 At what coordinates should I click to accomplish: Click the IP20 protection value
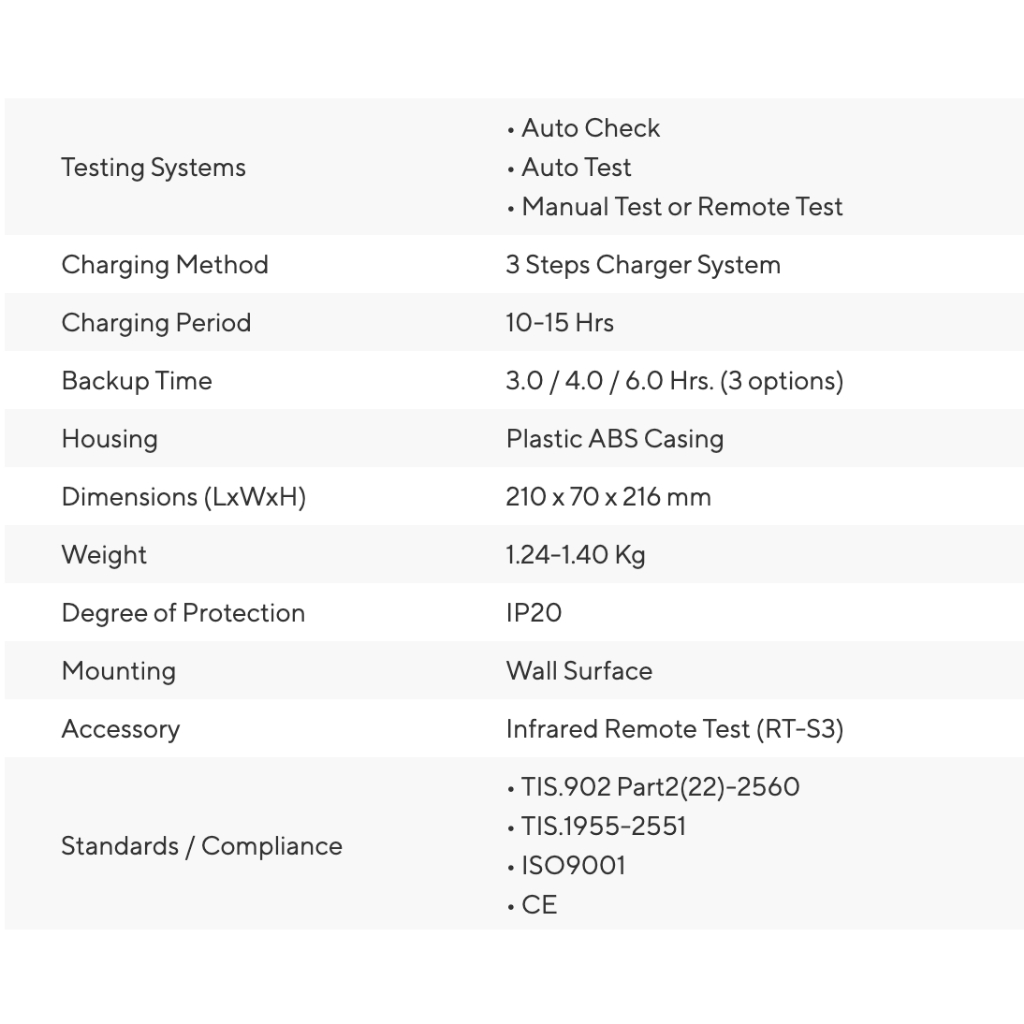534,613
